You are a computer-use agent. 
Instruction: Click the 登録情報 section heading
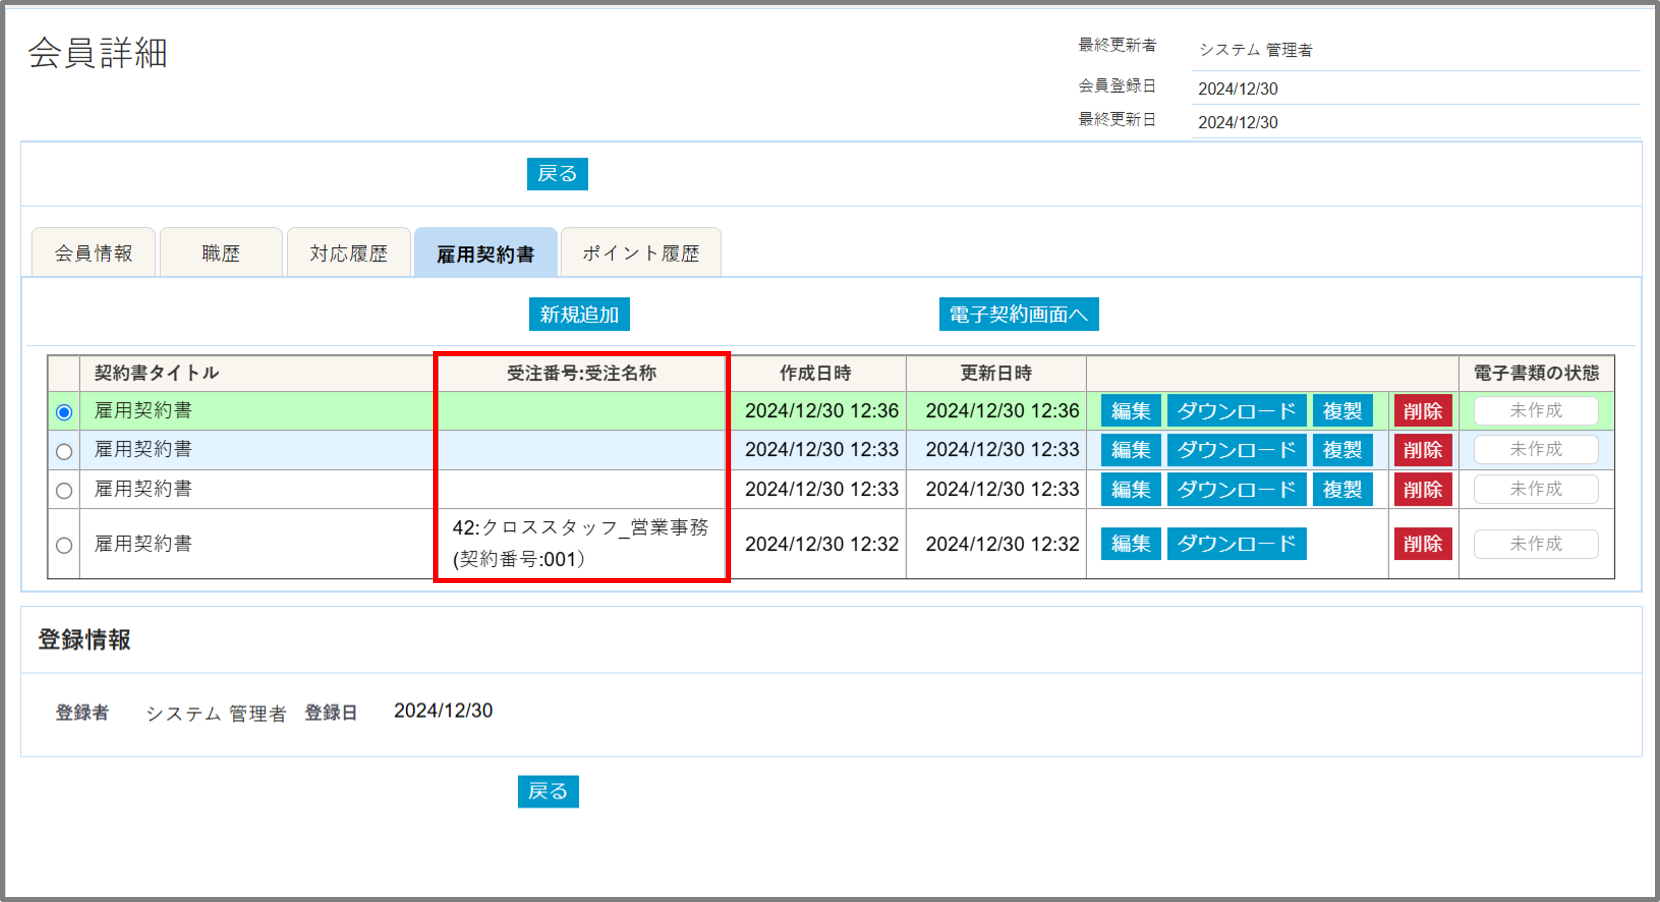pos(85,640)
